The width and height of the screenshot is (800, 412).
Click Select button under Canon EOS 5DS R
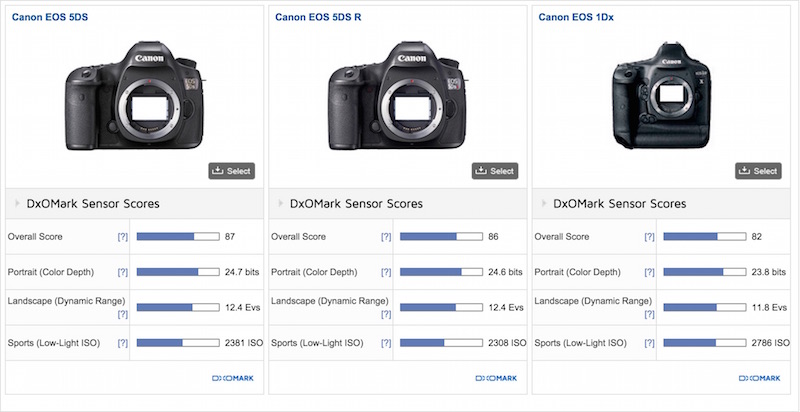point(495,171)
